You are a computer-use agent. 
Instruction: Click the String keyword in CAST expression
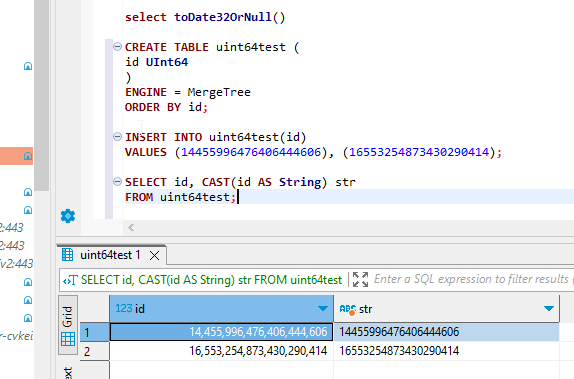300,182
